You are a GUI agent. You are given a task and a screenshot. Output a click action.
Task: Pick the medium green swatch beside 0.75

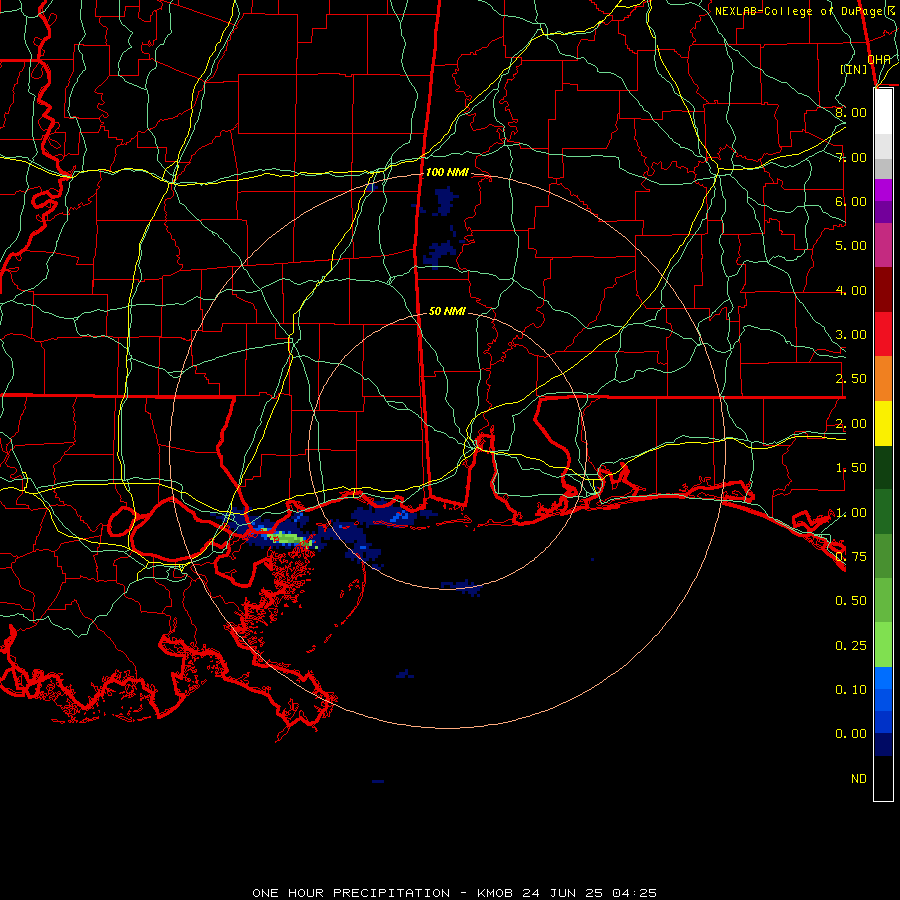[x=883, y=556]
